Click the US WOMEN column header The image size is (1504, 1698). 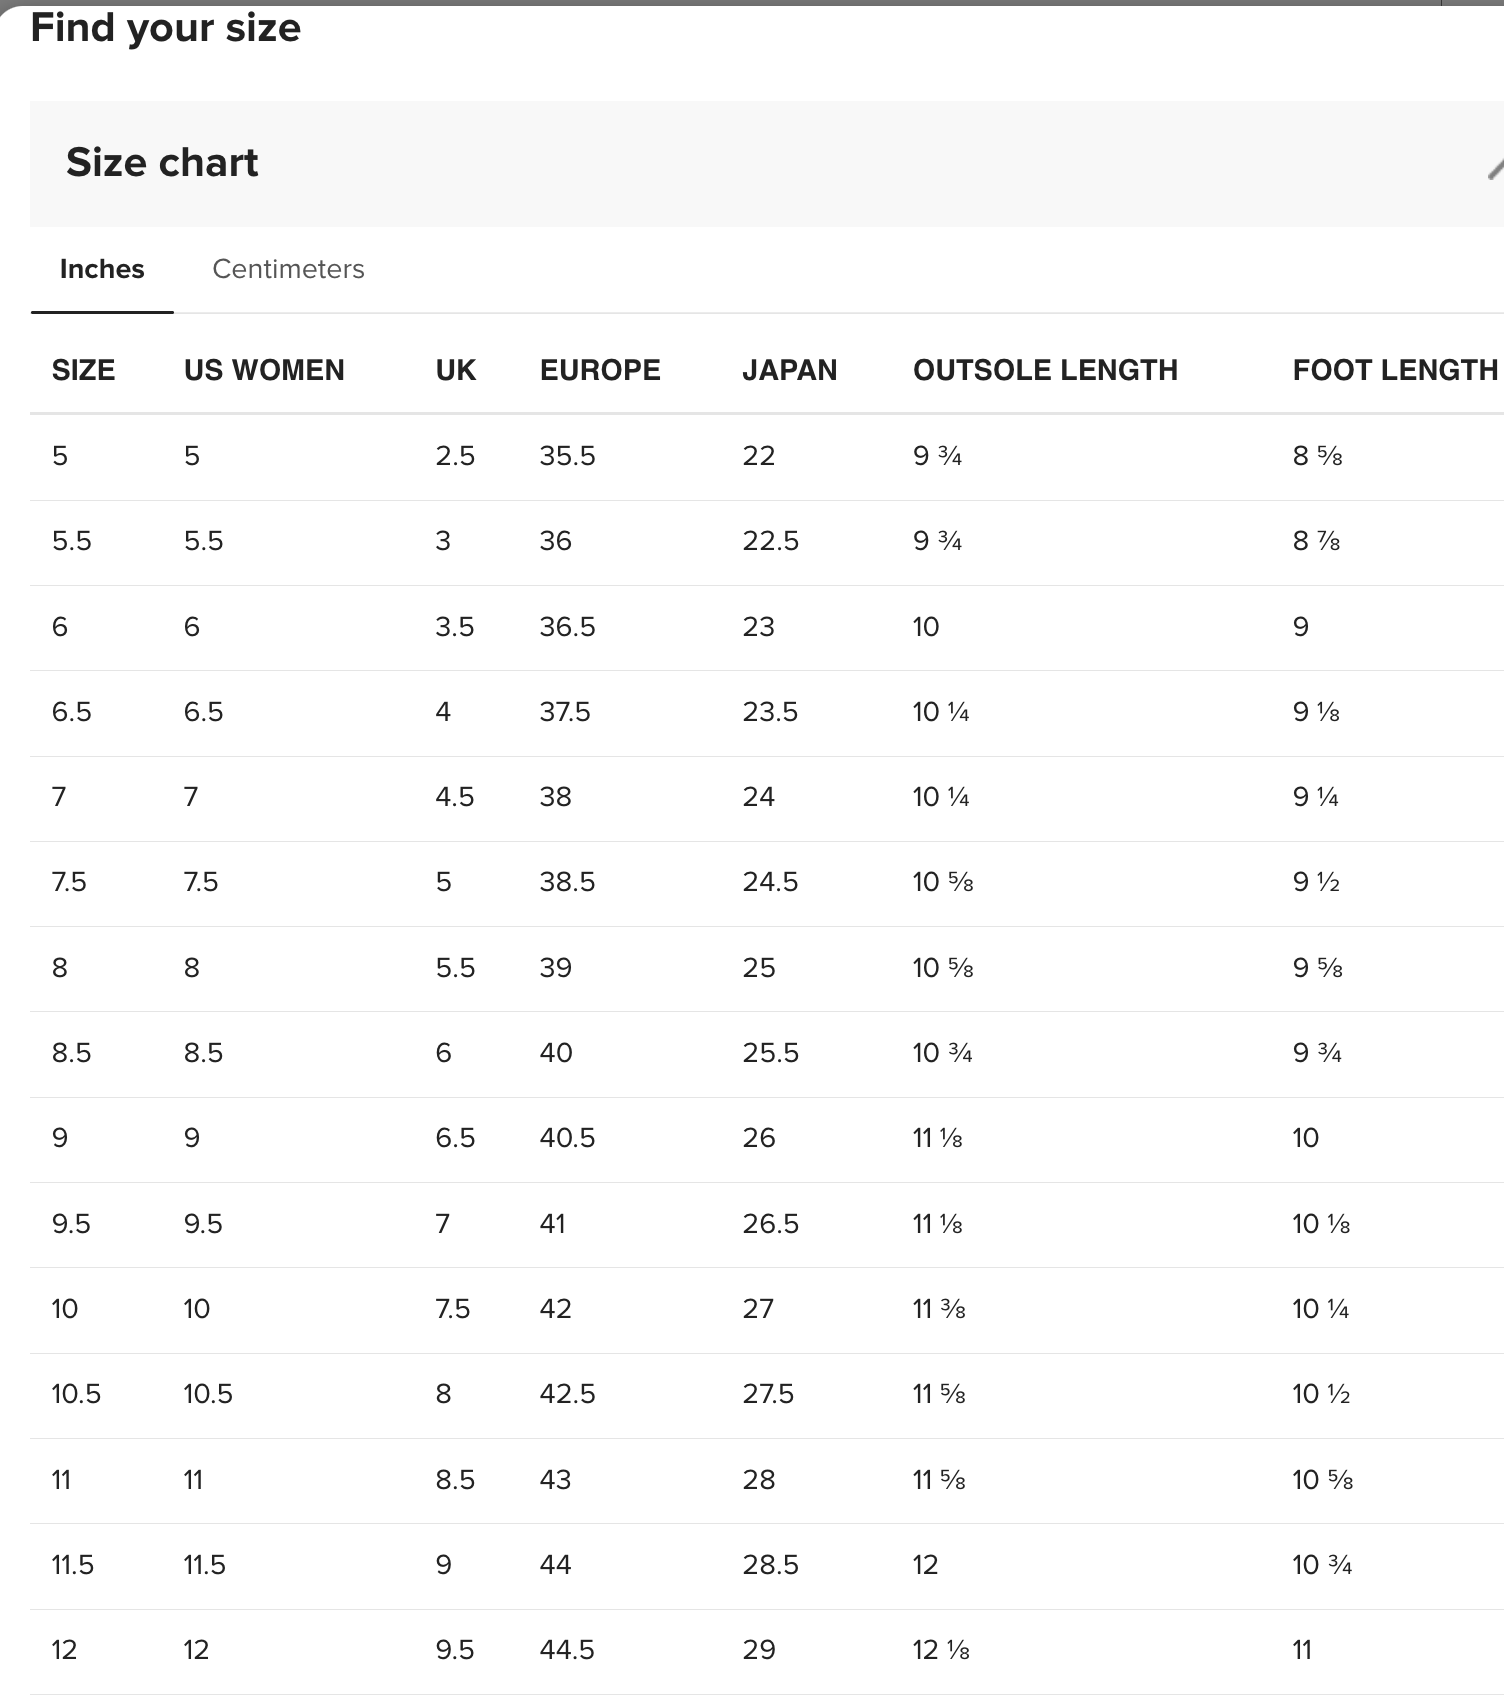(264, 370)
